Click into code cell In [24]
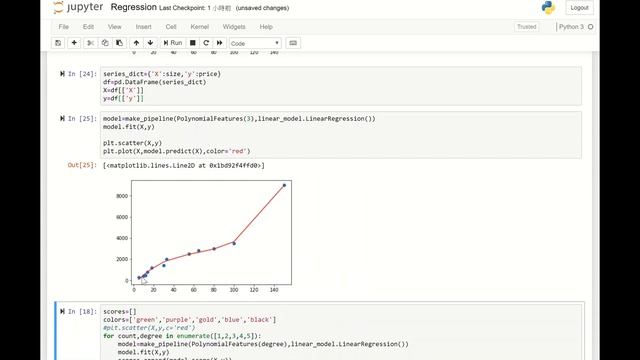This screenshot has height=360, width=640. pyautogui.click(x=341, y=86)
